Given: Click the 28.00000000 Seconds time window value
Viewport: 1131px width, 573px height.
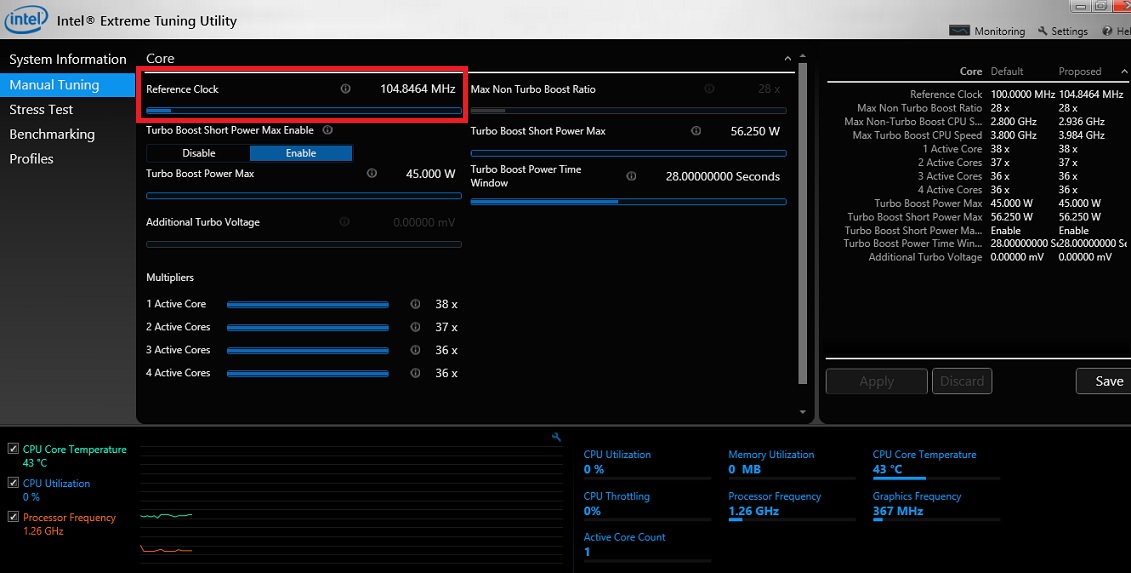Looking at the screenshot, I should coord(723,177).
